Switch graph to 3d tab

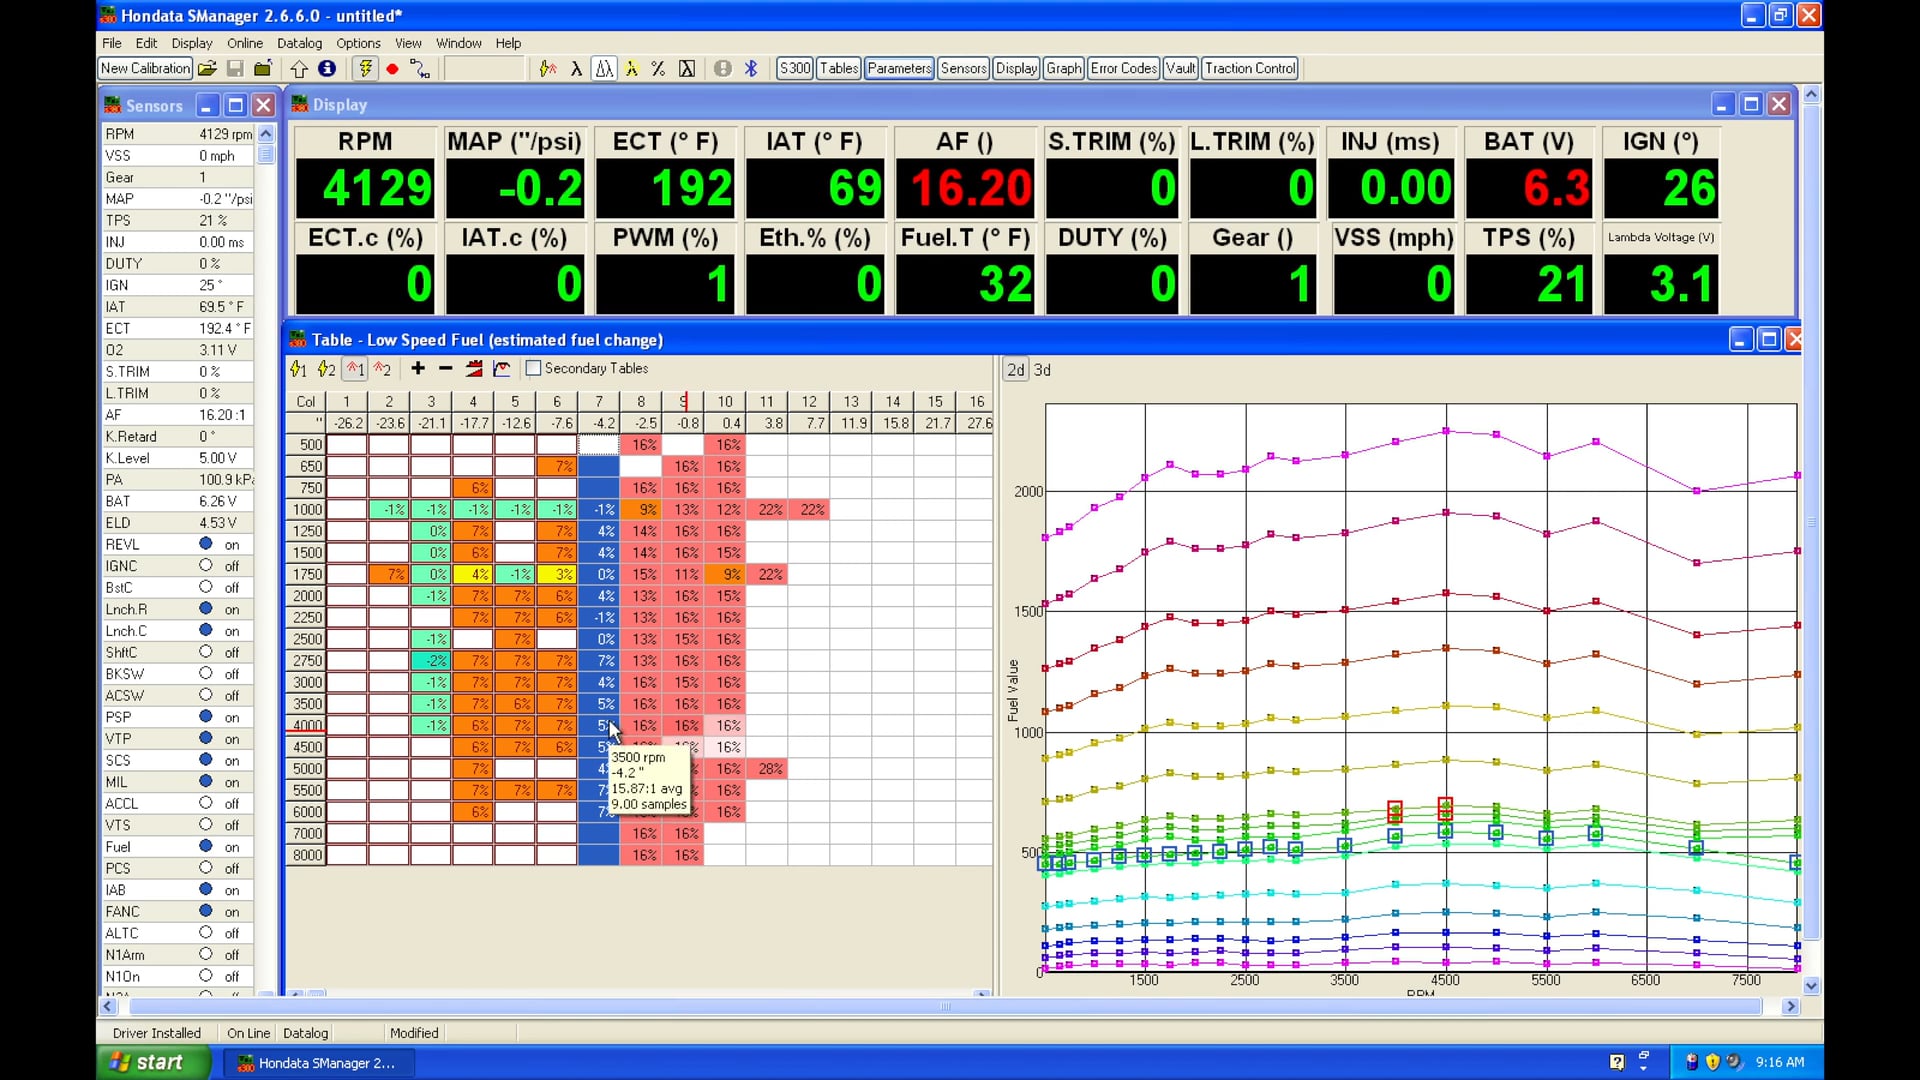pos(1042,370)
